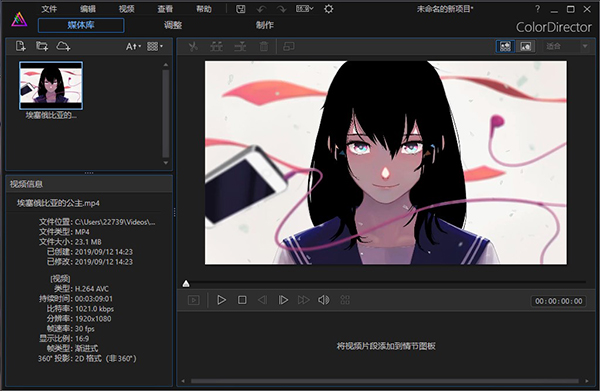
Task: Click the import media folder icon
Action: click(x=42, y=46)
